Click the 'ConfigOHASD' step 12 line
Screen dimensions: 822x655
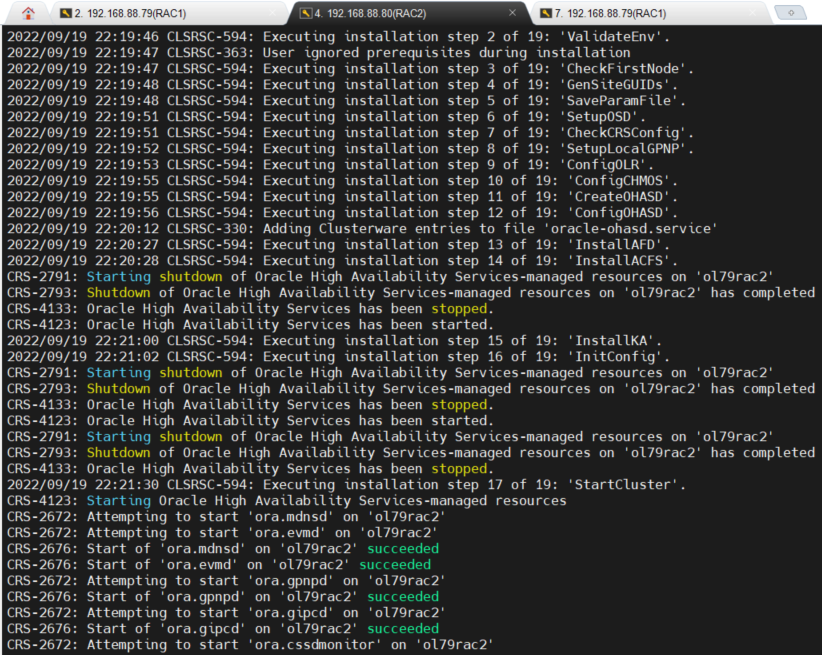point(343,213)
